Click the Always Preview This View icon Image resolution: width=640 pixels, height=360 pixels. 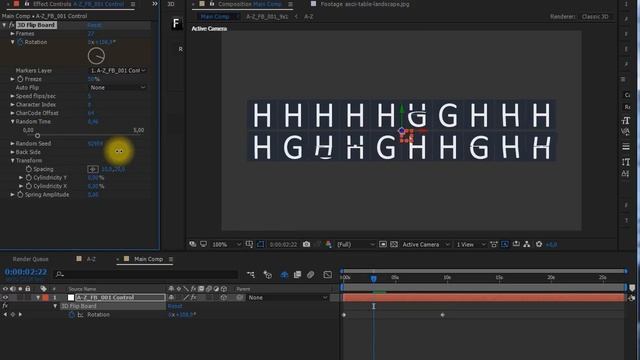[x=193, y=244]
